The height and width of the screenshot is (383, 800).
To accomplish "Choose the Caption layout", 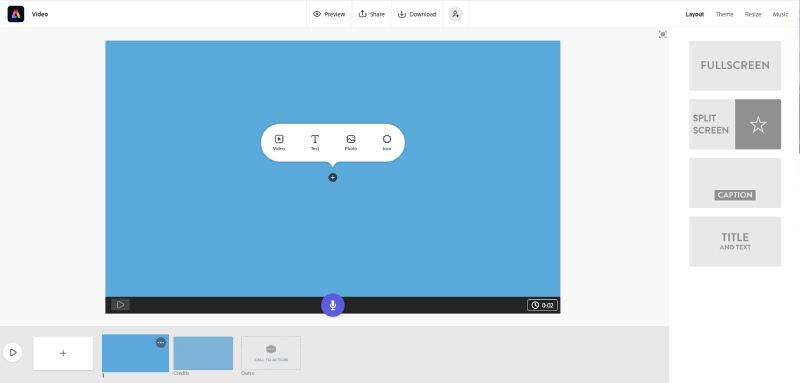I will pos(735,183).
